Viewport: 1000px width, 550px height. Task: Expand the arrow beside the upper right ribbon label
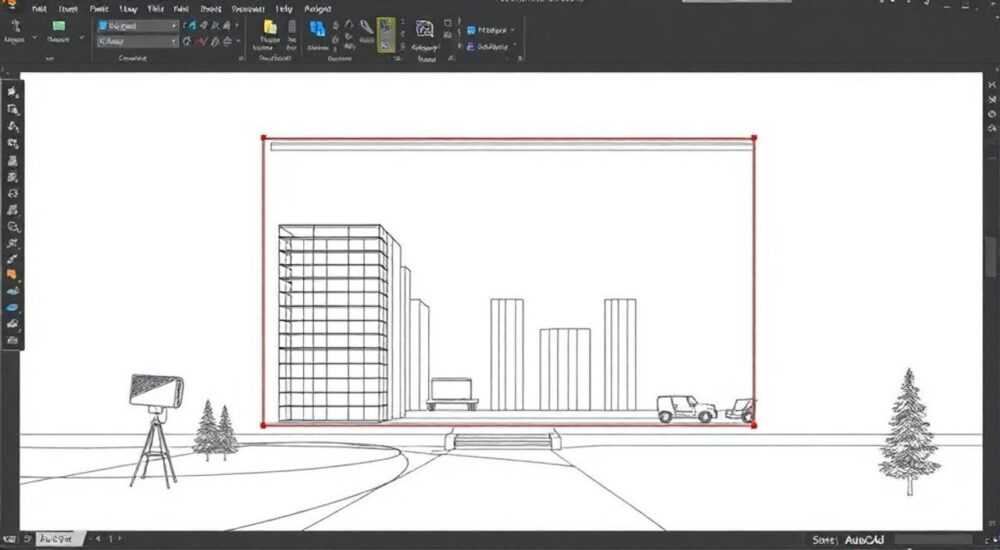coord(513,30)
